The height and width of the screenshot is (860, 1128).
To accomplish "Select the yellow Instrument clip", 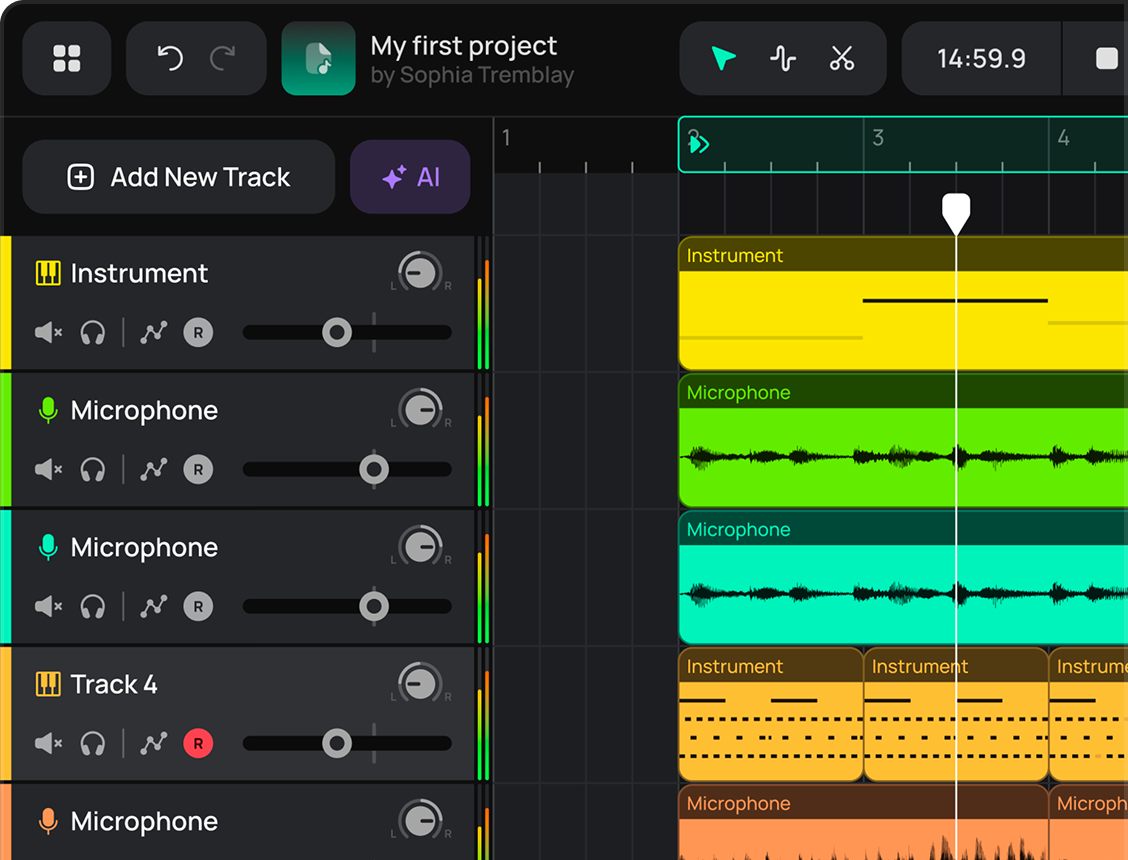I will [800, 315].
